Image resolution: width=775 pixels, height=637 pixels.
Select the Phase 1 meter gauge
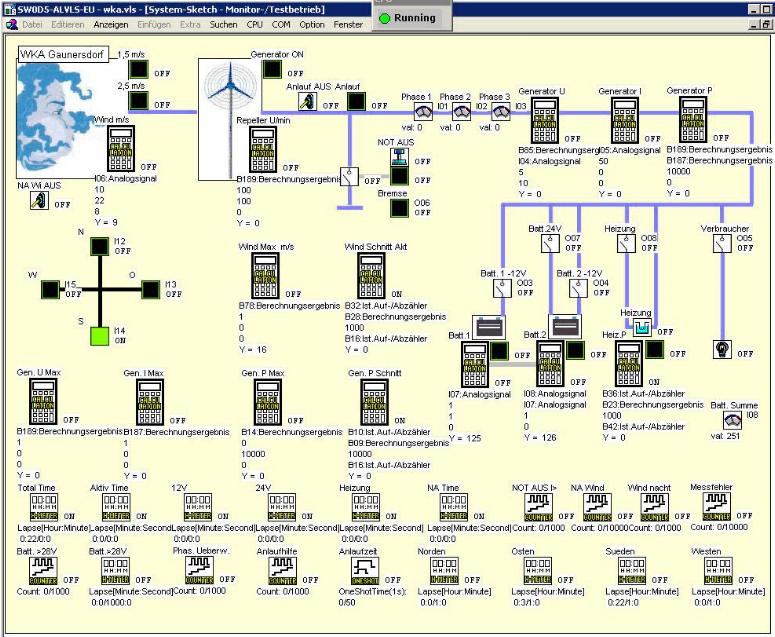(x=423, y=112)
